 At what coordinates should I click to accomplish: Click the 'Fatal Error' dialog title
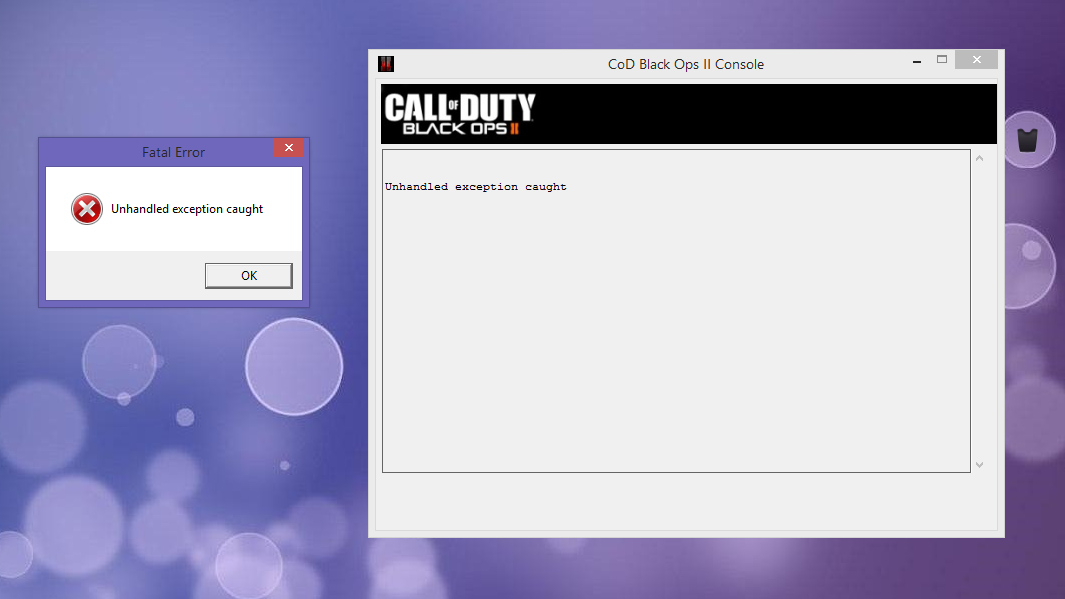[x=173, y=152]
